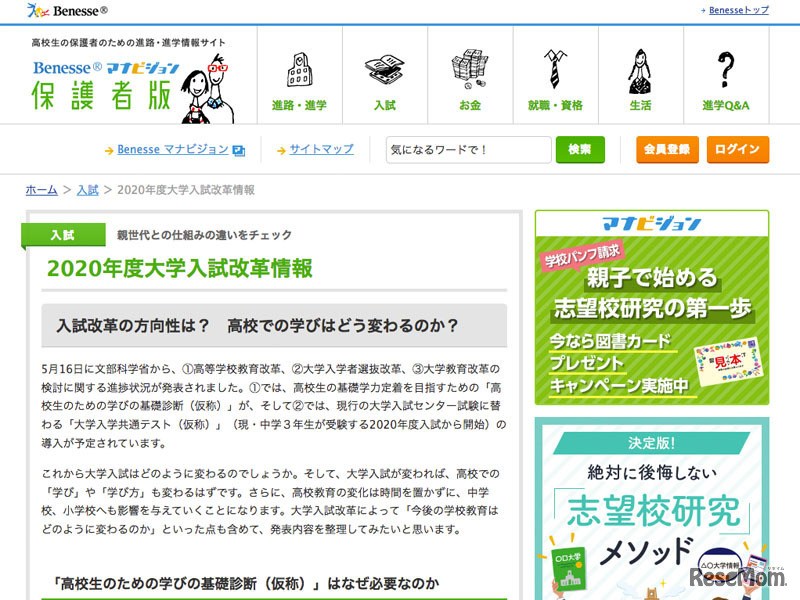This screenshot has height=600, width=800.
Task: Open the お金 money section icon
Action: coord(469,70)
